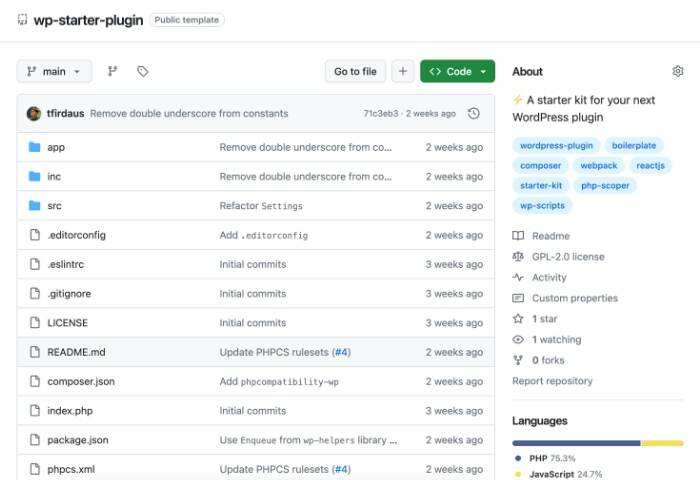Screen dimensions: 700x480
Task: Click the Readme book icon
Action: [x=518, y=236]
